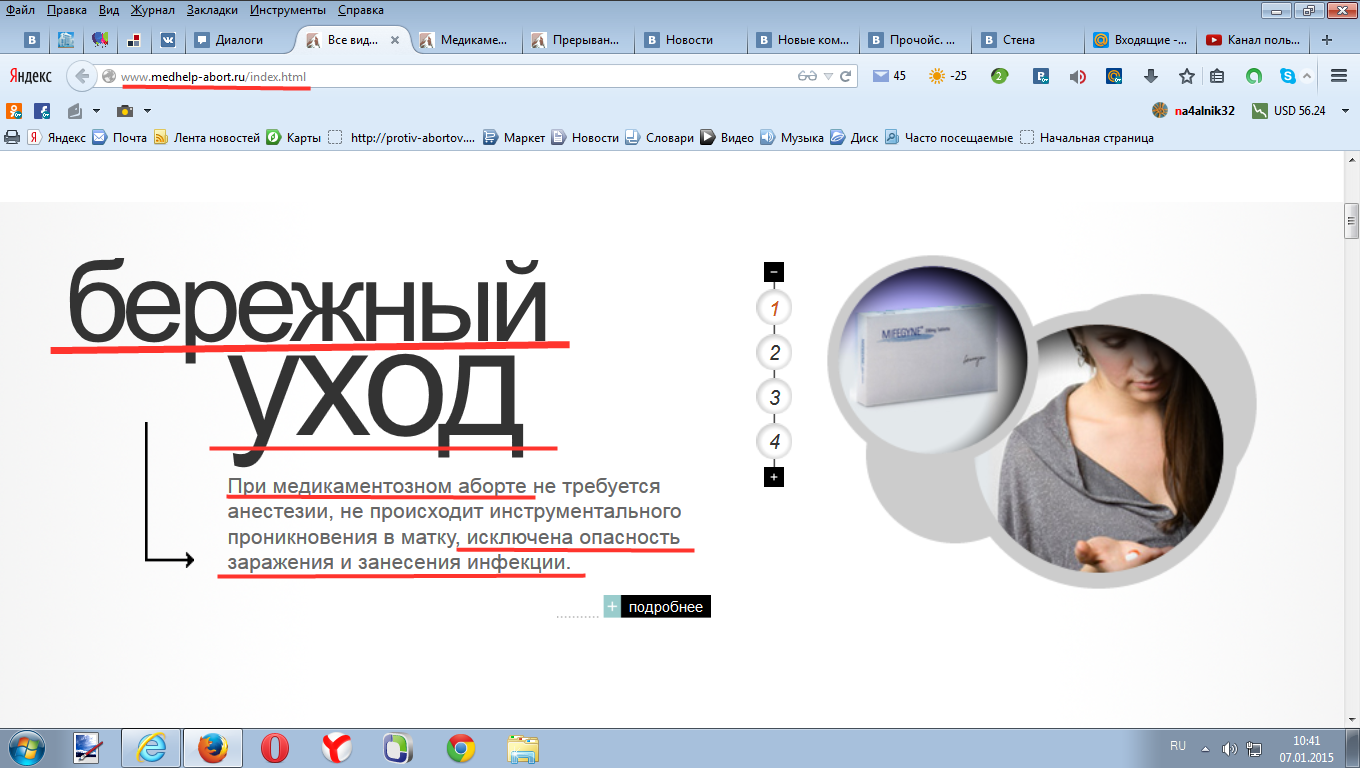Expand dropdown arrow next to camera icon
Screen dimensions: 1360x768
click(x=147, y=110)
